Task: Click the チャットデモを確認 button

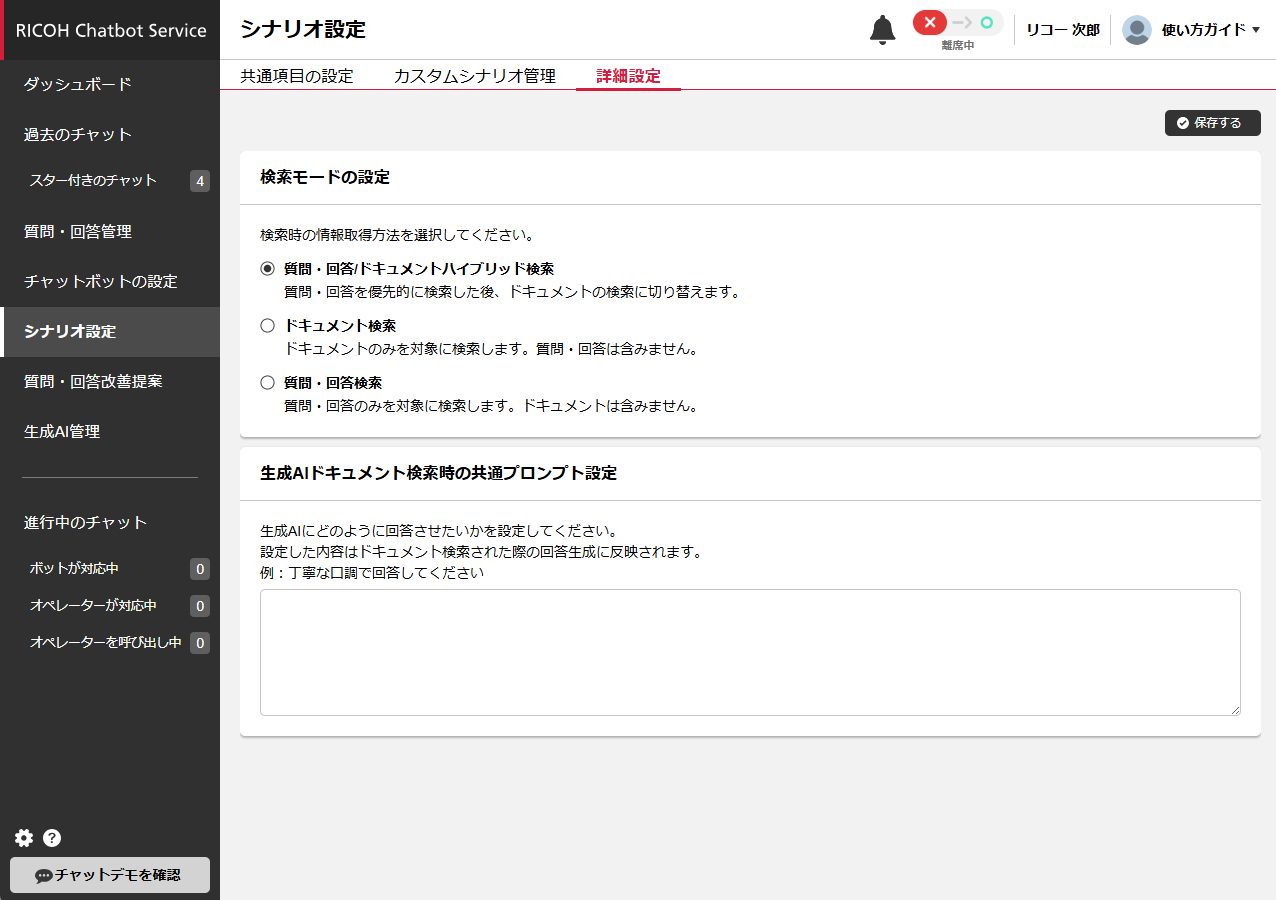Action: 110,875
